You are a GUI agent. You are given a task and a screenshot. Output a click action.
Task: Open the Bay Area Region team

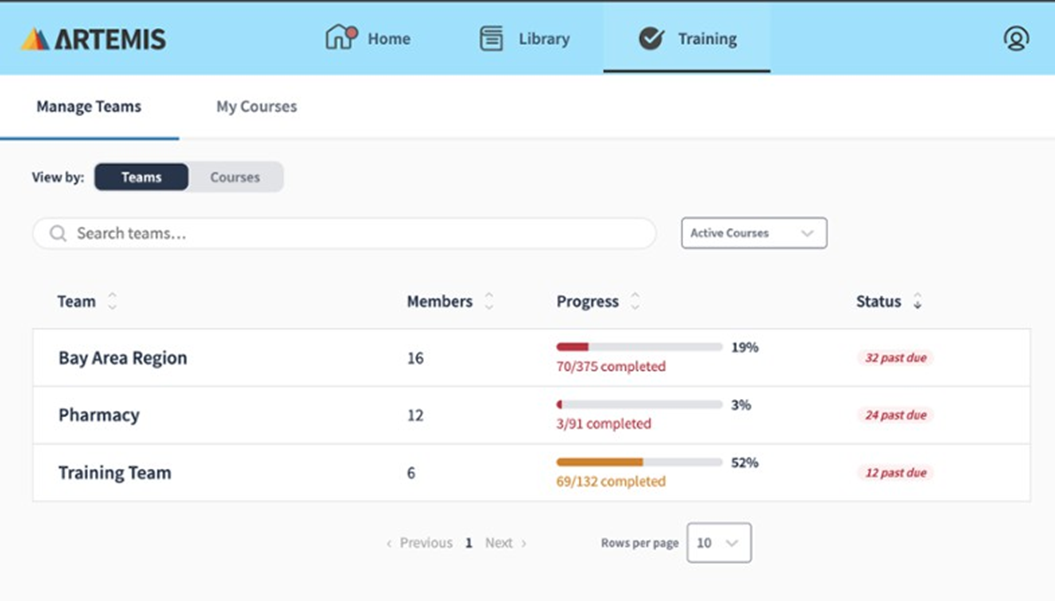(123, 358)
